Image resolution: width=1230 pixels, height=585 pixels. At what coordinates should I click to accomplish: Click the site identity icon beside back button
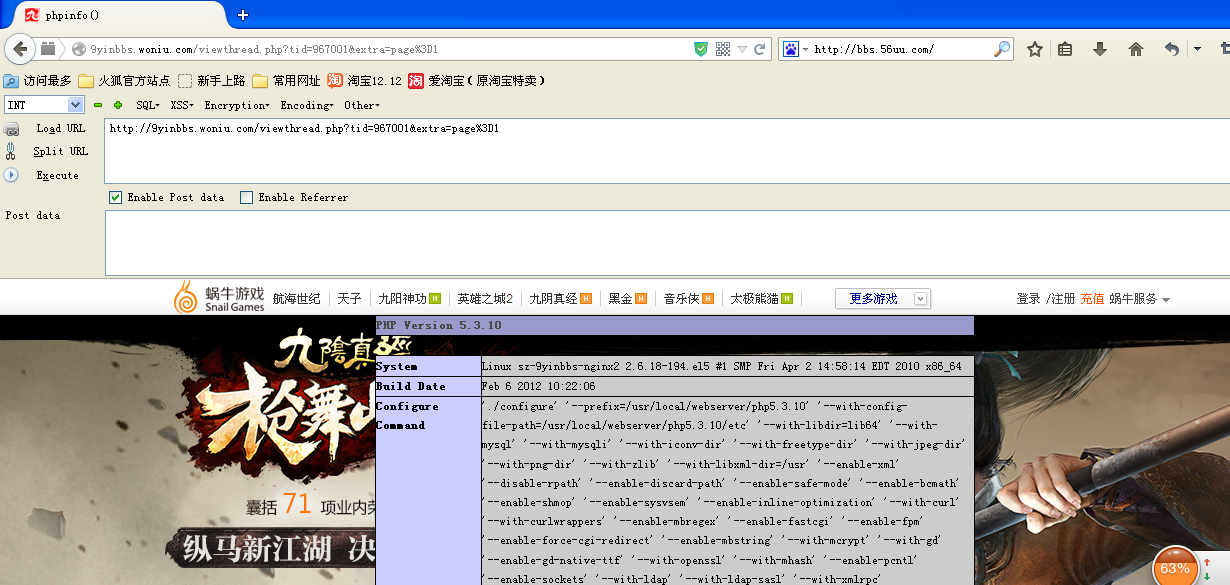click(x=48, y=49)
